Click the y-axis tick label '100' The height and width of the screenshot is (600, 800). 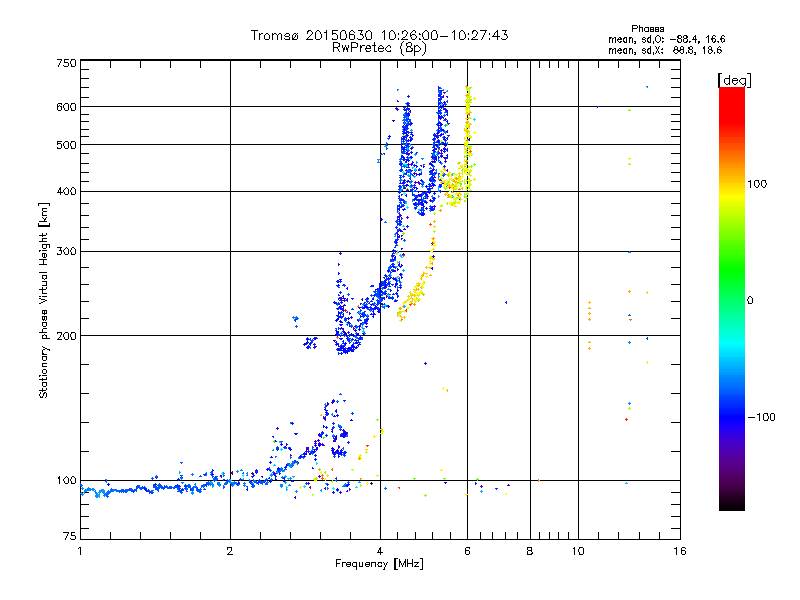tap(66, 481)
